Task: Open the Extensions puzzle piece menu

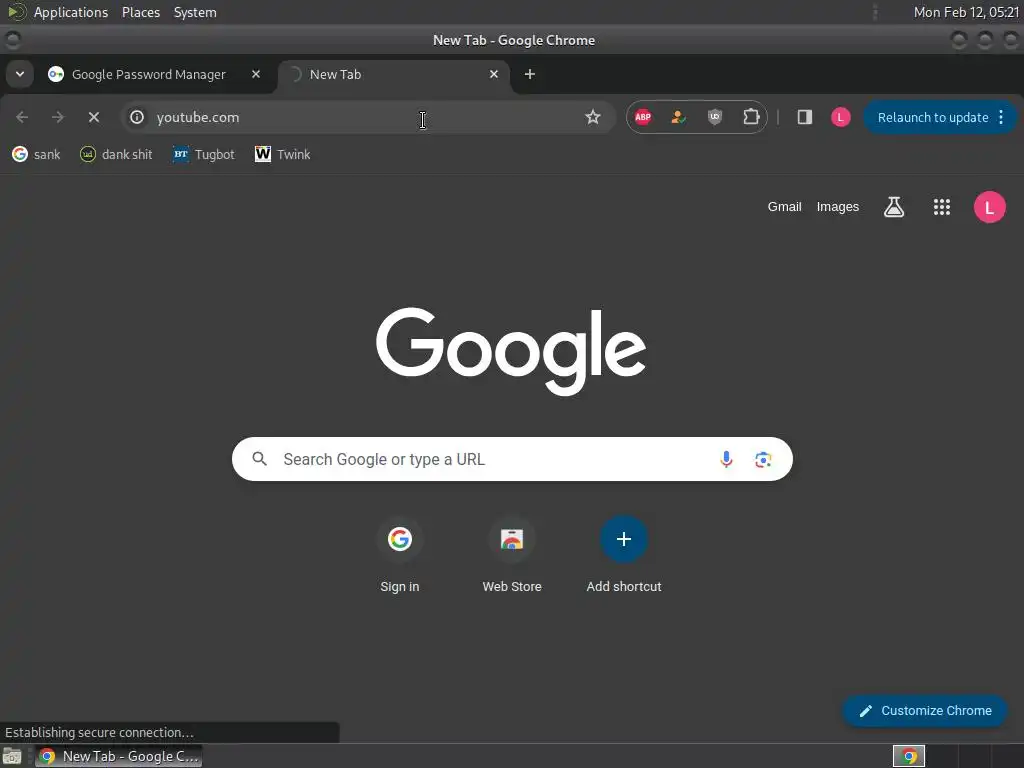Action: point(751,118)
